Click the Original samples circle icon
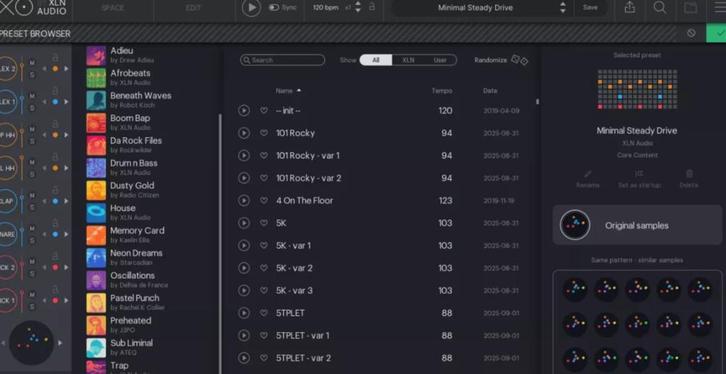 point(575,225)
